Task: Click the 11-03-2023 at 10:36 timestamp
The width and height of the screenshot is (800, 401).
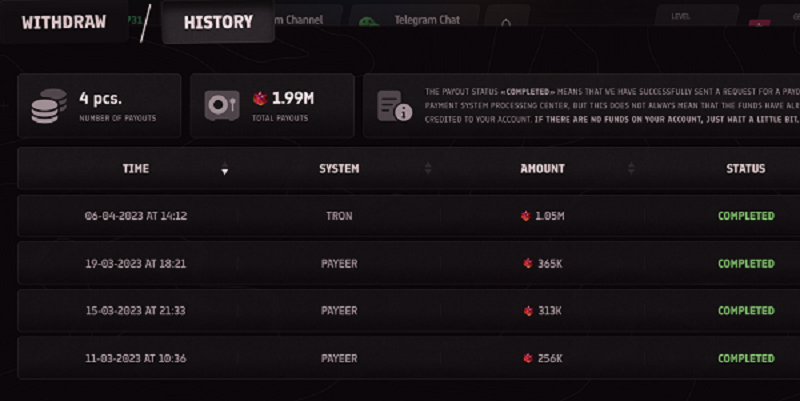Action: point(136,358)
